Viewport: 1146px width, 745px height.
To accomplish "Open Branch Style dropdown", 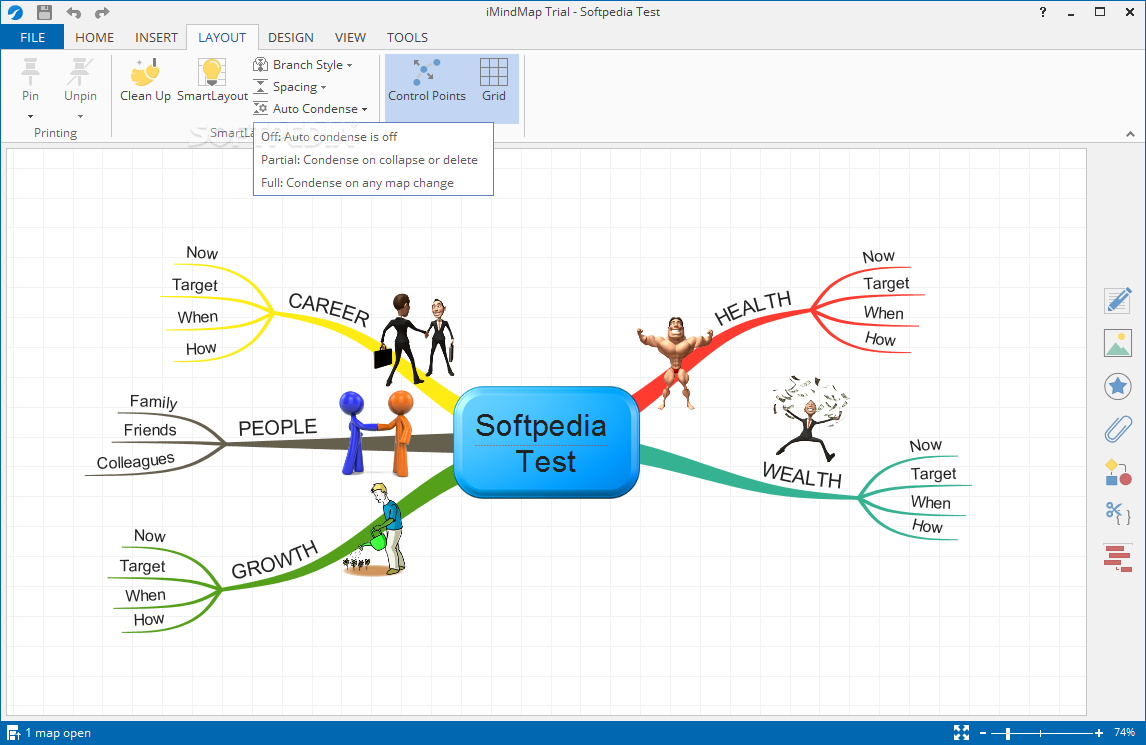I will [303, 64].
